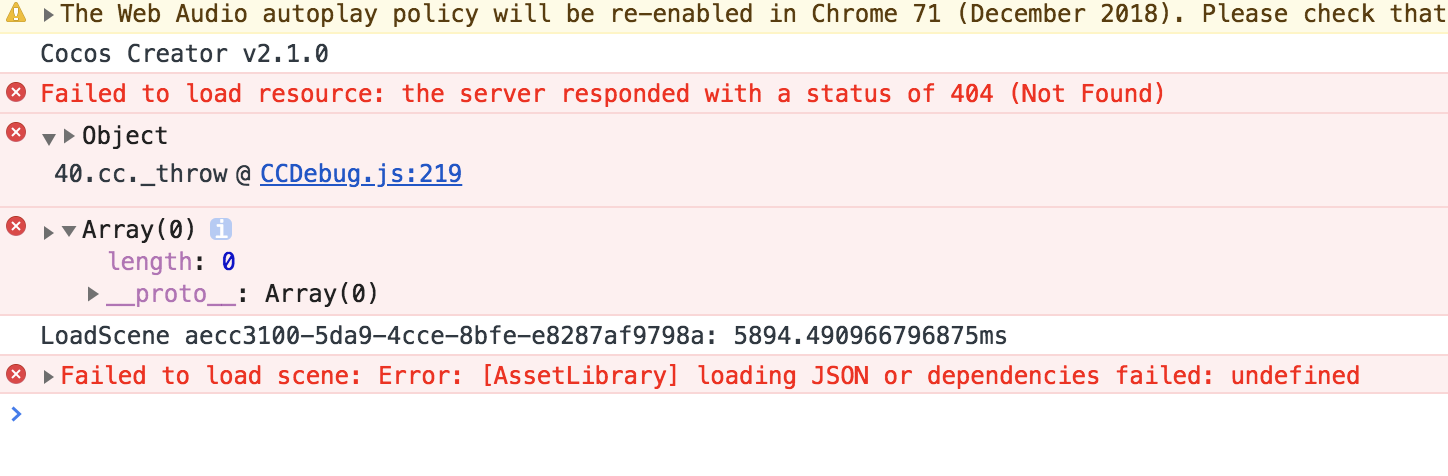Collapse the Object error's stack trace arrow
This screenshot has width=1448, height=476.
coord(49,138)
